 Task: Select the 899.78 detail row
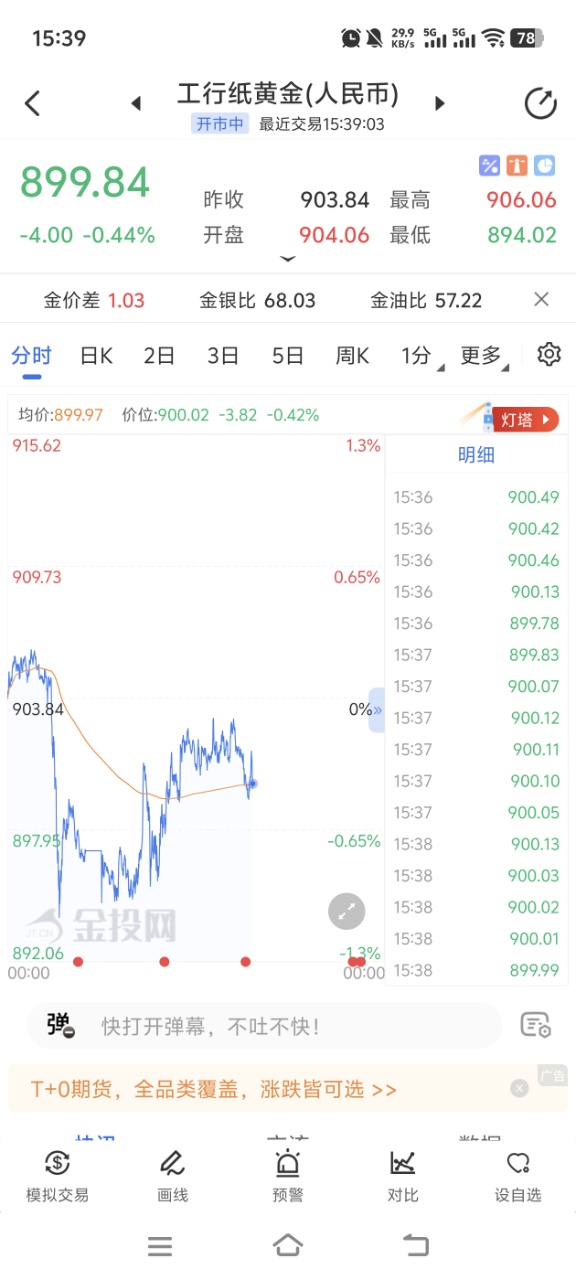click(x=476, y=623)
